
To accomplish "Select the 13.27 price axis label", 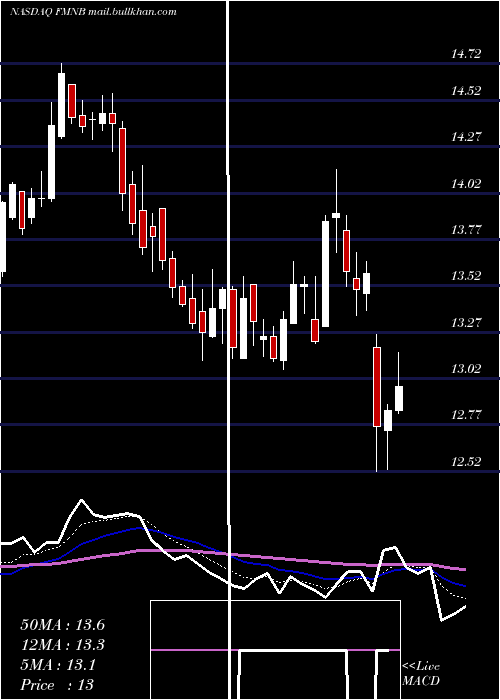I will [466, 322].
